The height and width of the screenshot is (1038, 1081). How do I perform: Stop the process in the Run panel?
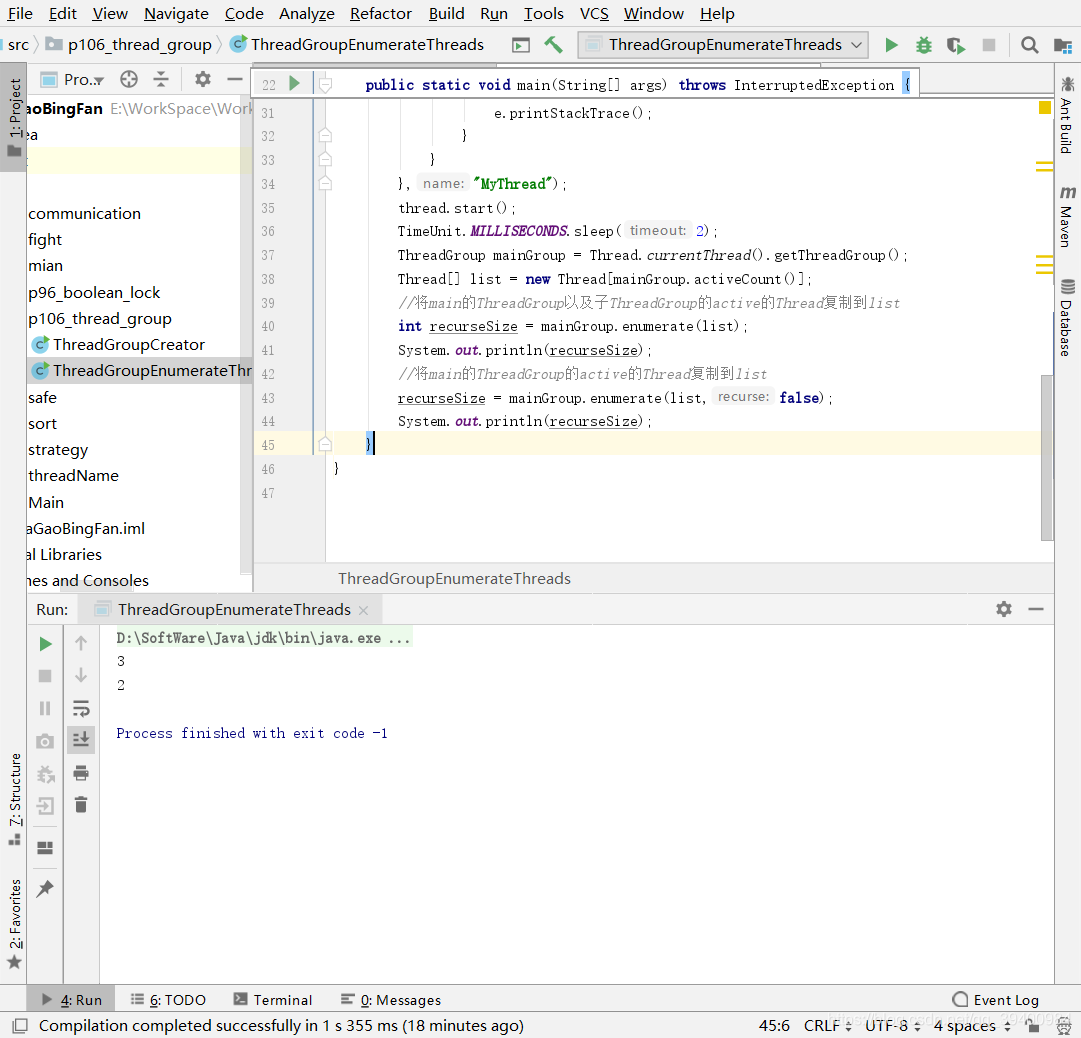click(x=46, y=676)
